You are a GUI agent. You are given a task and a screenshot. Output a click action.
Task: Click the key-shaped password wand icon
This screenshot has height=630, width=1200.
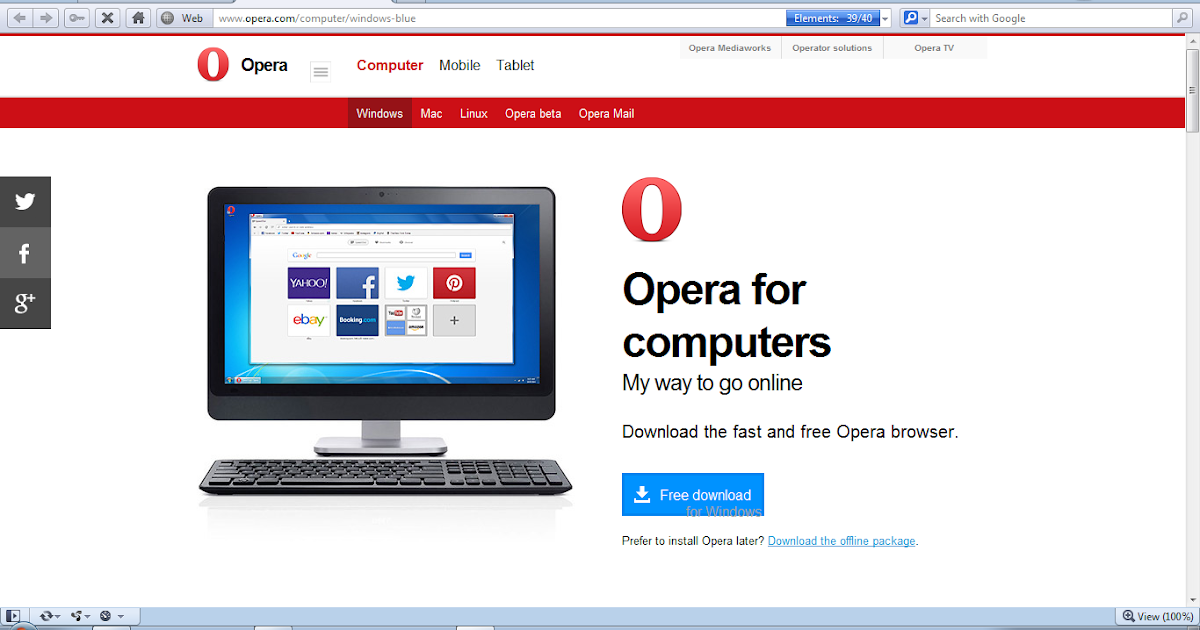click(76, 18)
